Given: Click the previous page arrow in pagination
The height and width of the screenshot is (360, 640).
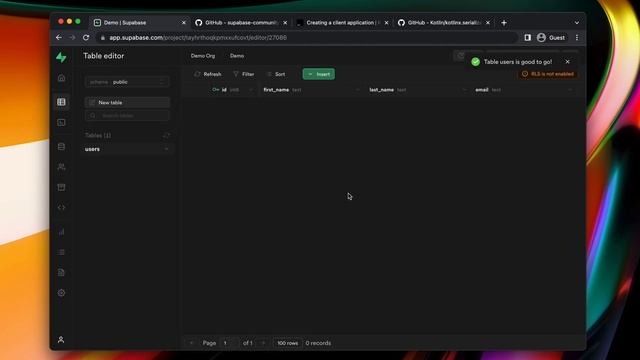Looking at the screenshot, I should (x=191, y=343).
